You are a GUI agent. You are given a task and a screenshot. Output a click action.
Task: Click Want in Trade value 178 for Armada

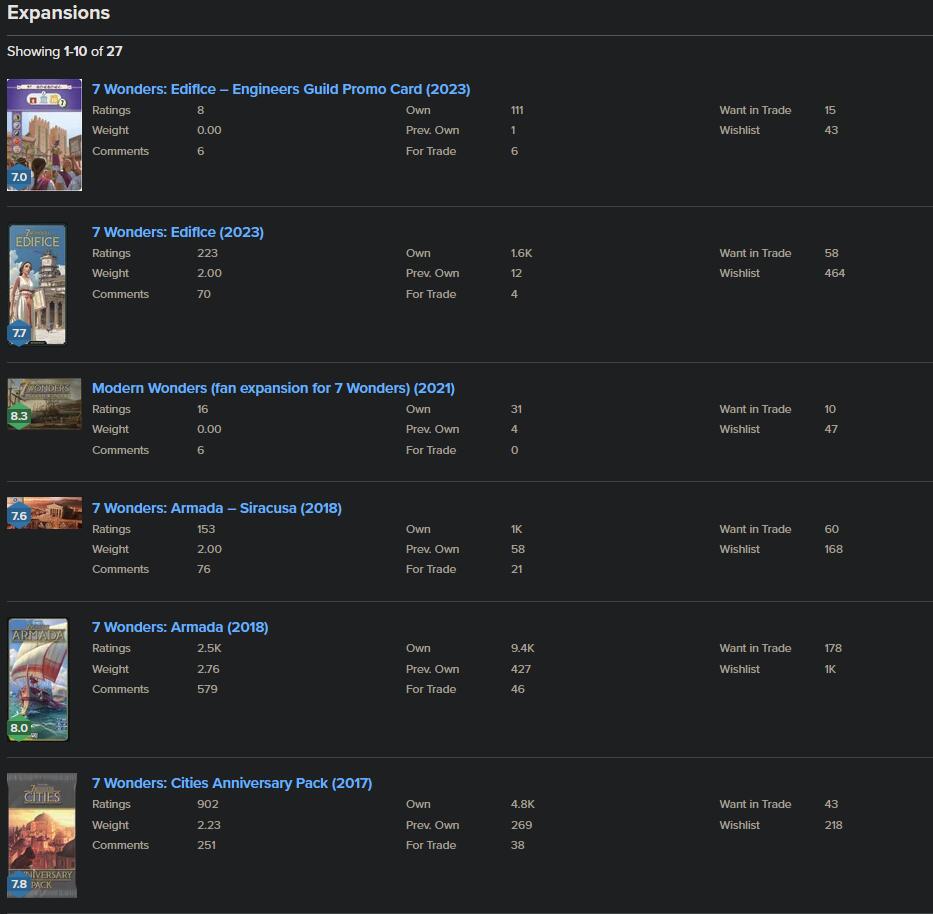(x=833, y=648)
